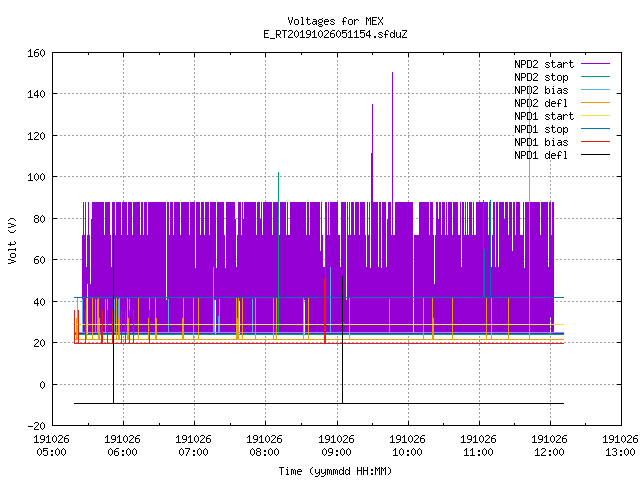This screenshot has height=480, width=640.
Task: Click the Volt (V) y-axis label
Action: tap(13, 240)
